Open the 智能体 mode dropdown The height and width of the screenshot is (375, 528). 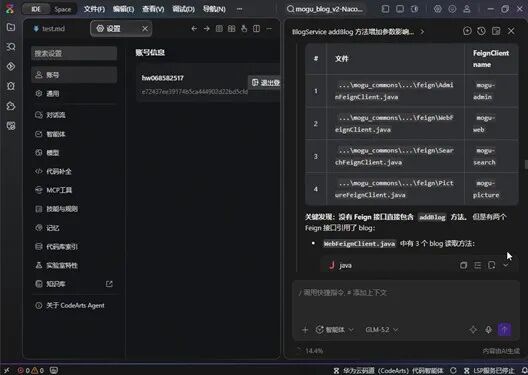click(334, 330)
